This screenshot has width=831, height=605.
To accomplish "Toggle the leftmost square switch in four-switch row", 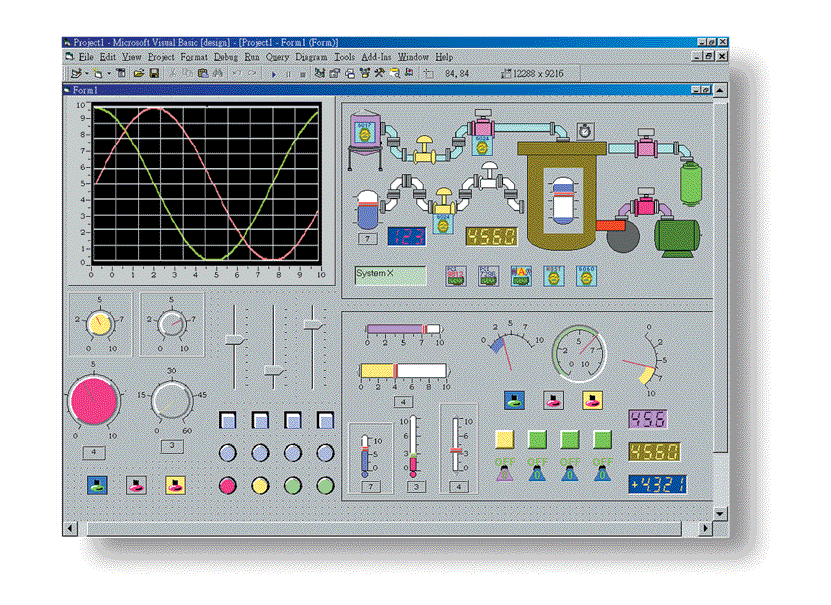I will pyautogui.click(x=228, y=420).
